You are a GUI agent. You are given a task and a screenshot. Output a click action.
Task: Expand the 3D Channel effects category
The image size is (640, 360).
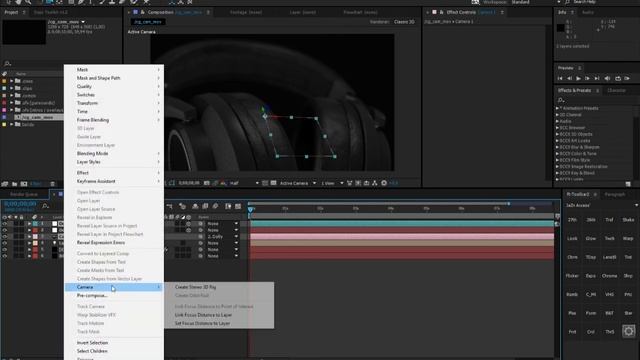pos(557,115)
